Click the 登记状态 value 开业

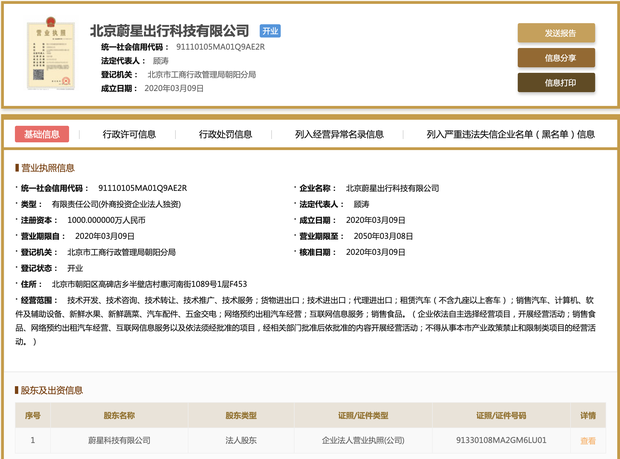[x=75, y=268]
